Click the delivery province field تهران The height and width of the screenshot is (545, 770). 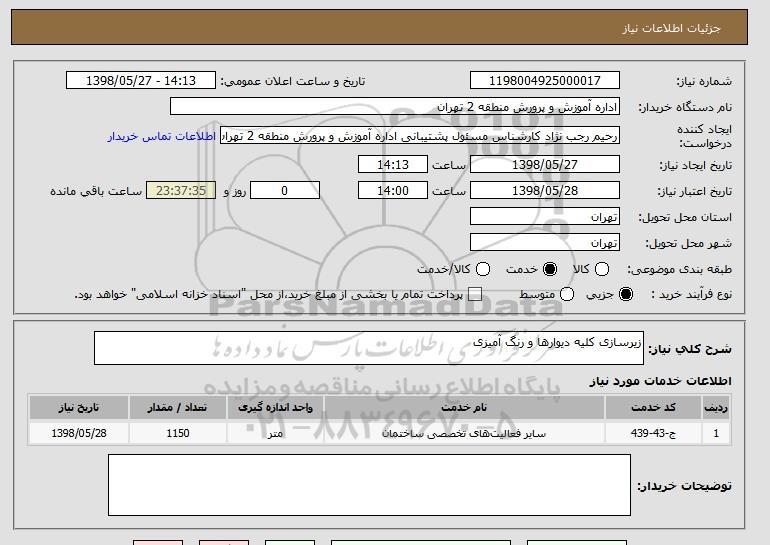pyautogui.click(x=545, y=217)
